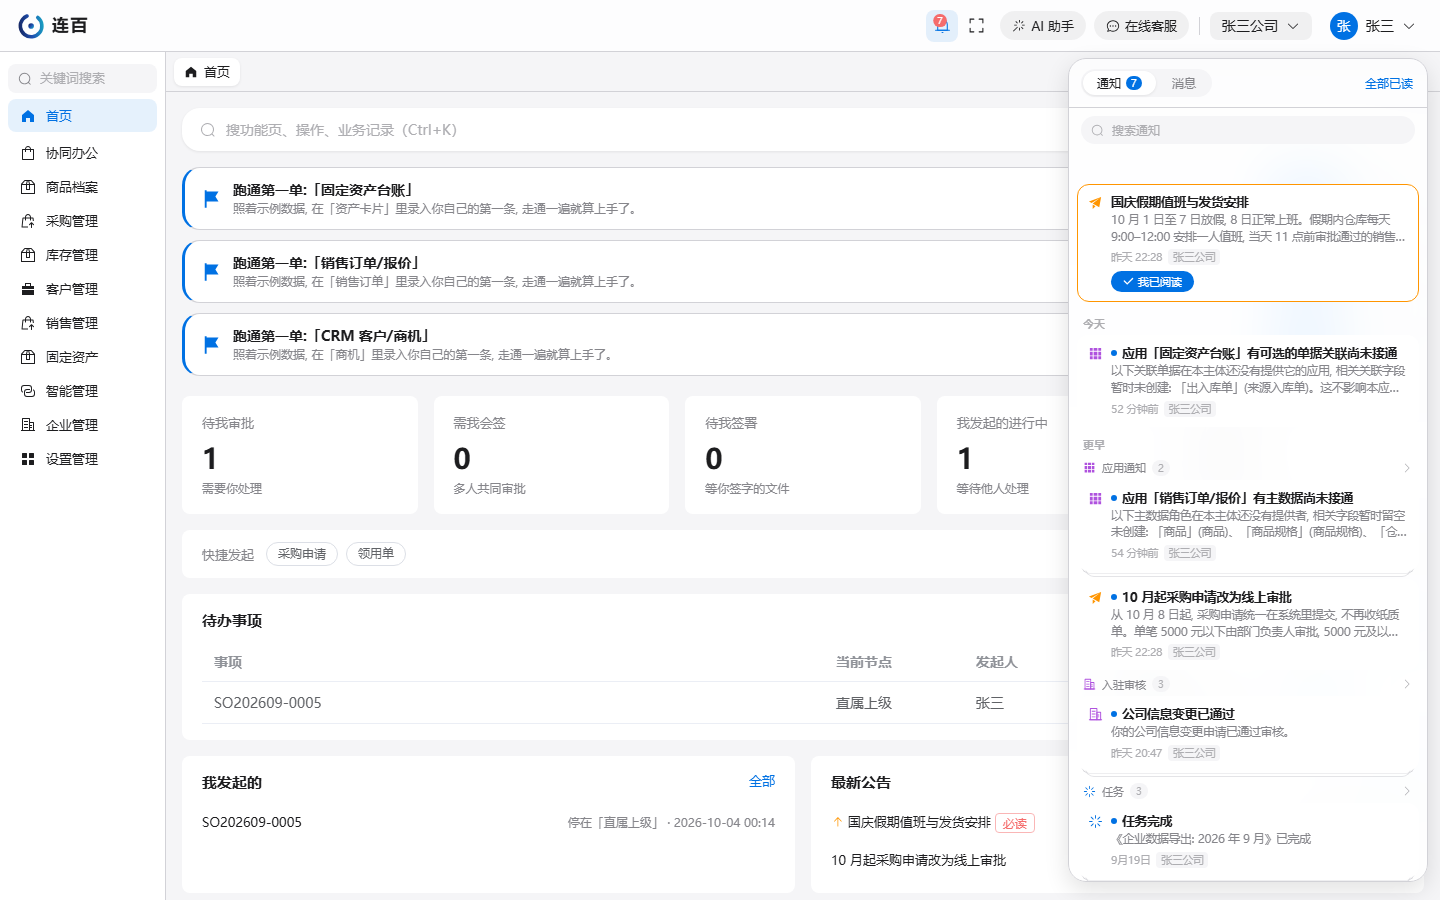Toggle fullscreen mode icon
Viewport: 1440px width, 900px height.
977,26
